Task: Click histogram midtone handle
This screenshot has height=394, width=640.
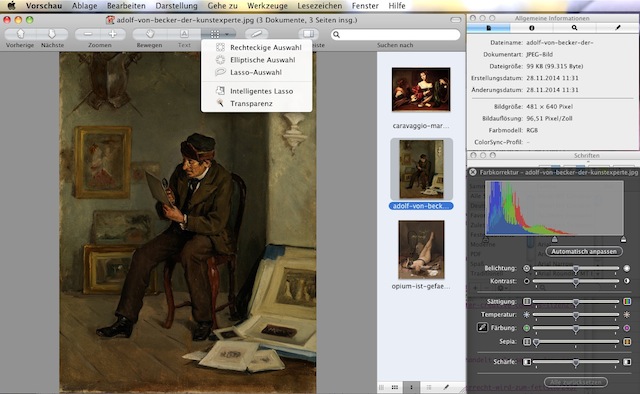Action: [554, 239]
